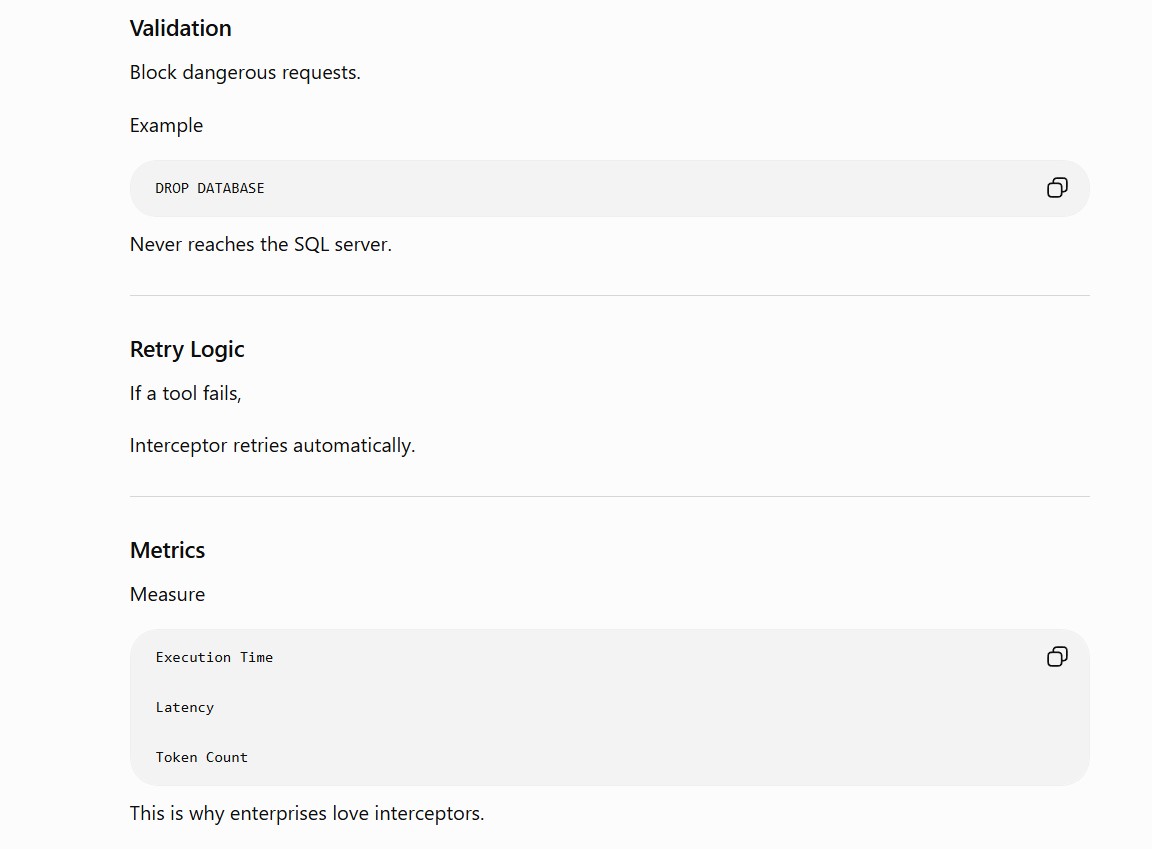The image size is (1152, 849).
Task: Click the word 'Execution' in metrics code
Action: coord(193,657)
